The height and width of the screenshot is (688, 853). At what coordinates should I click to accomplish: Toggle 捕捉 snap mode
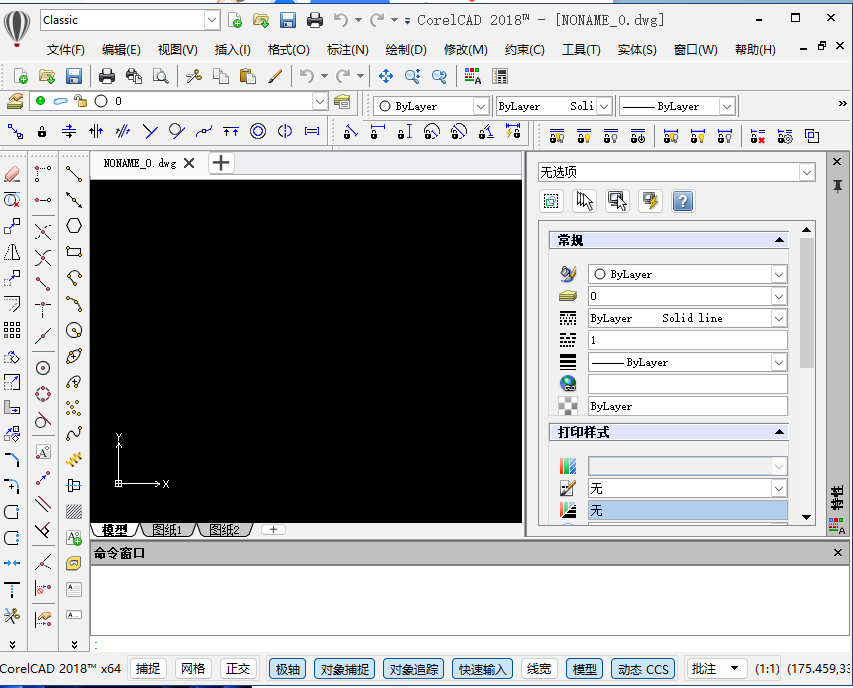(x=148, y=669)
